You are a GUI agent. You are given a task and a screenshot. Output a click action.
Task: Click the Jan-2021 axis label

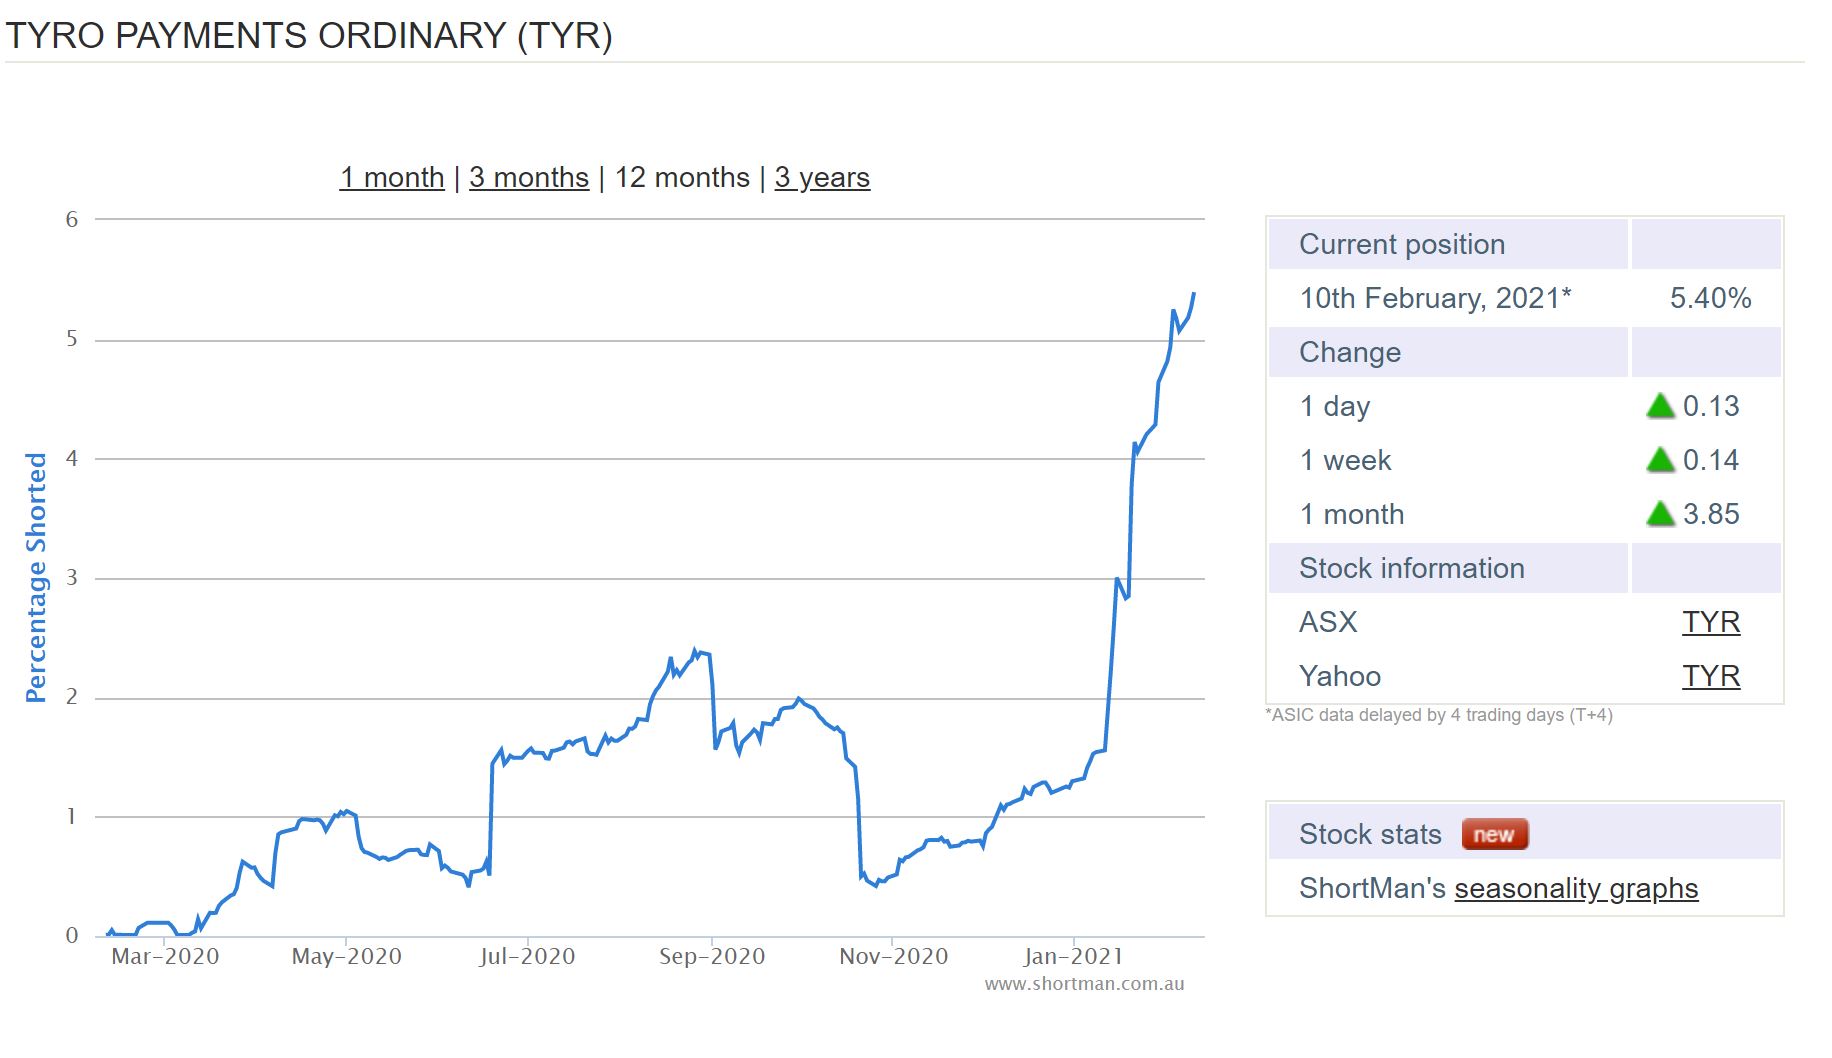pos(1074,957)
